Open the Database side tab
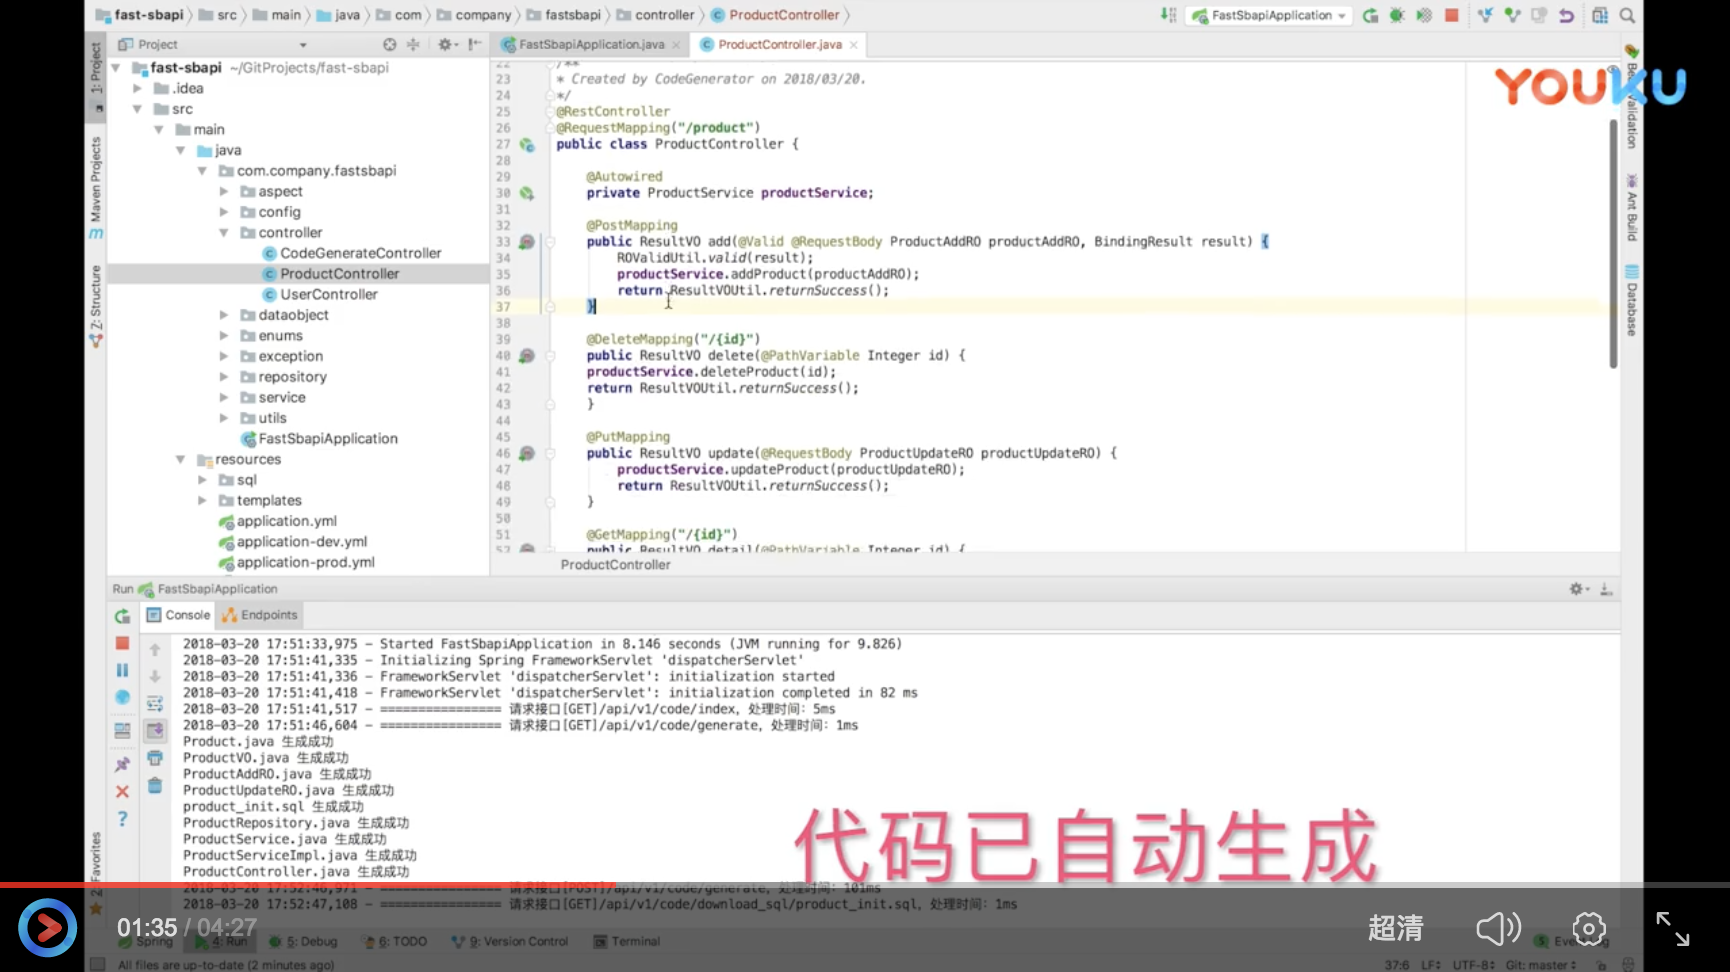Screen dimensions: 1730x972 coord(1631,301)
